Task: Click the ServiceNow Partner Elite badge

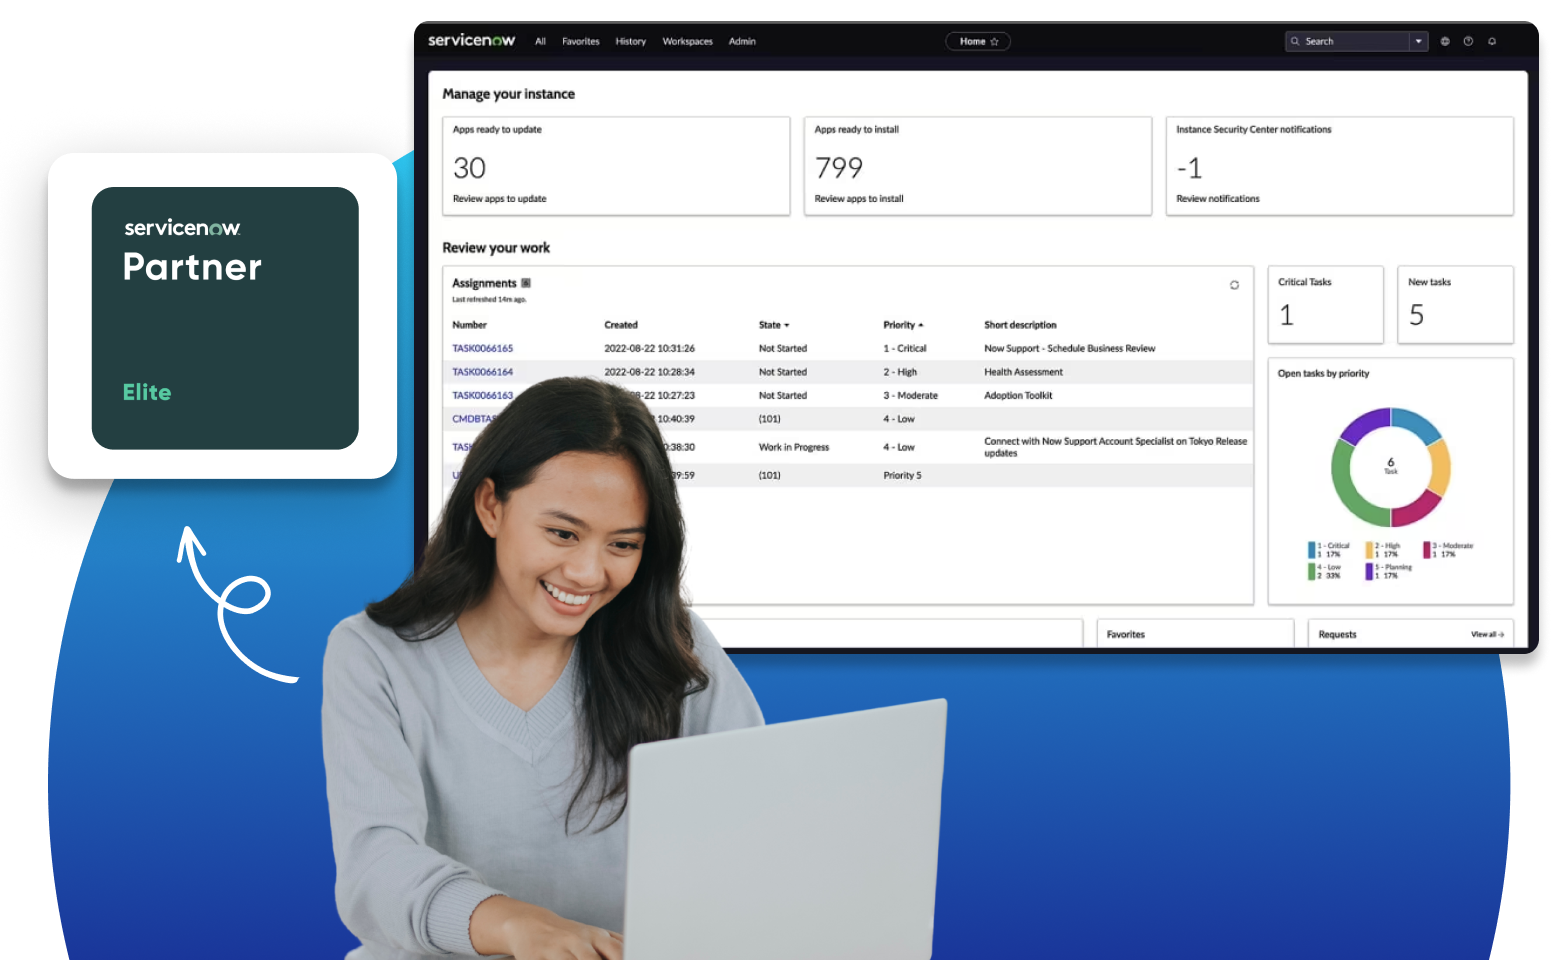Action: (225, 318)
